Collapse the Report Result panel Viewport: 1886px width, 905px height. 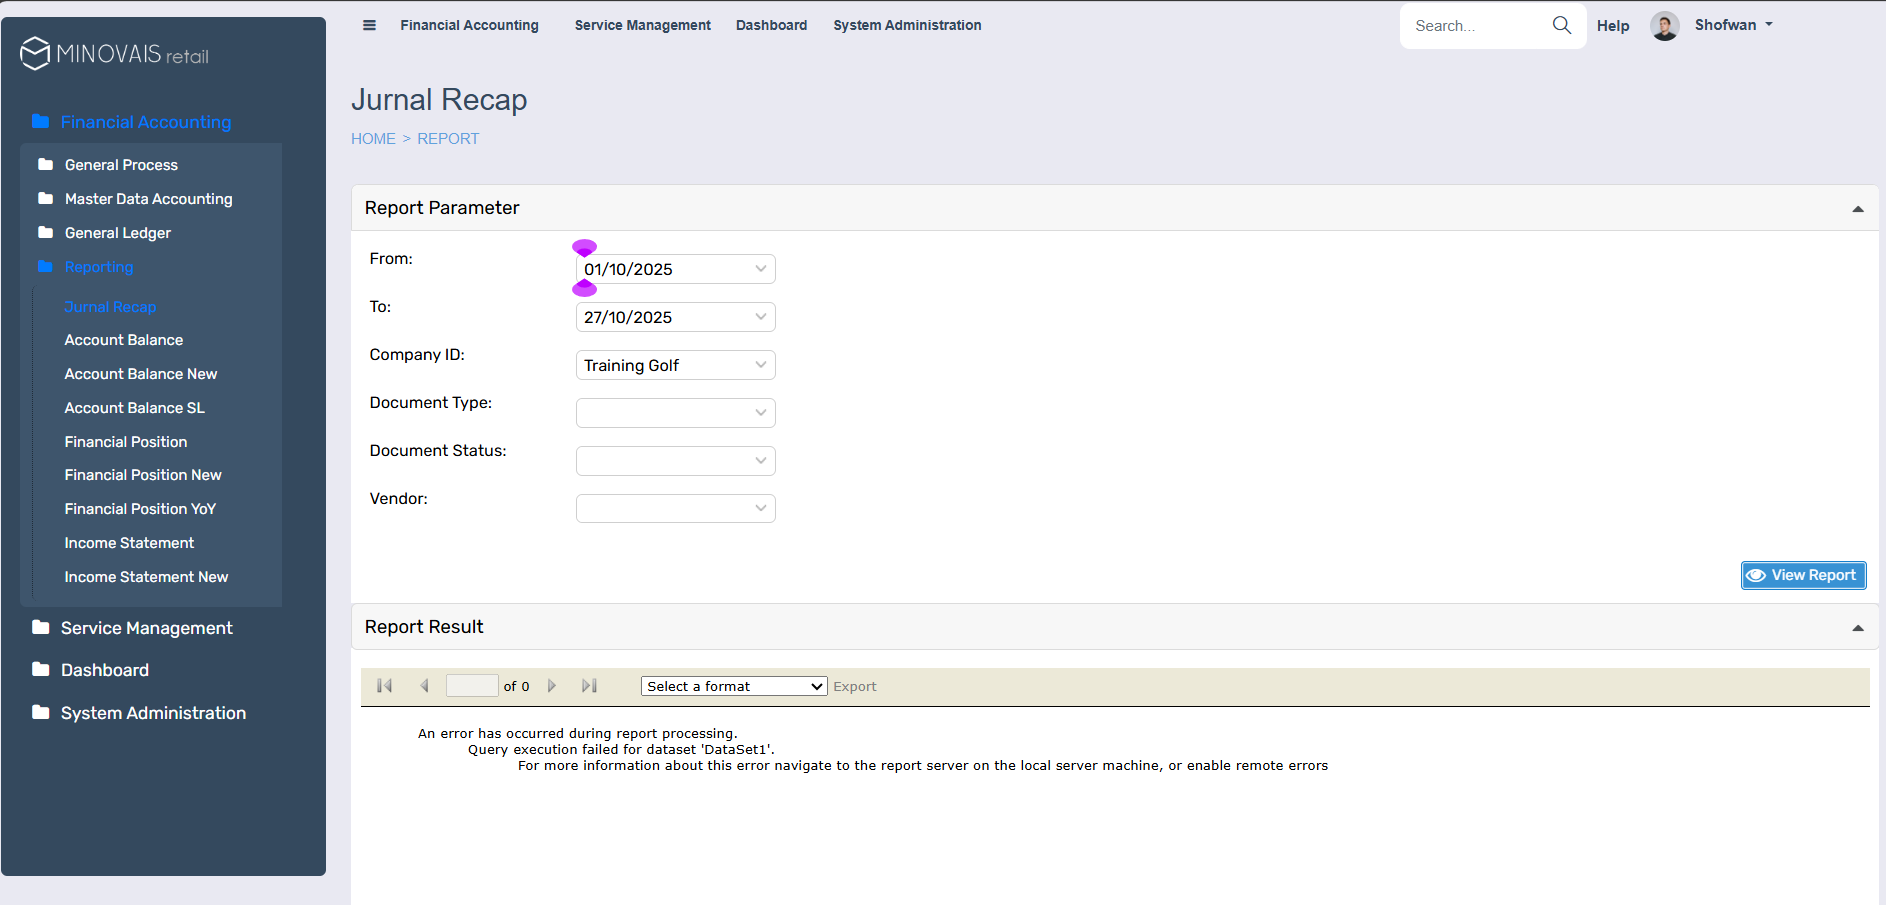click(1857, 628)
